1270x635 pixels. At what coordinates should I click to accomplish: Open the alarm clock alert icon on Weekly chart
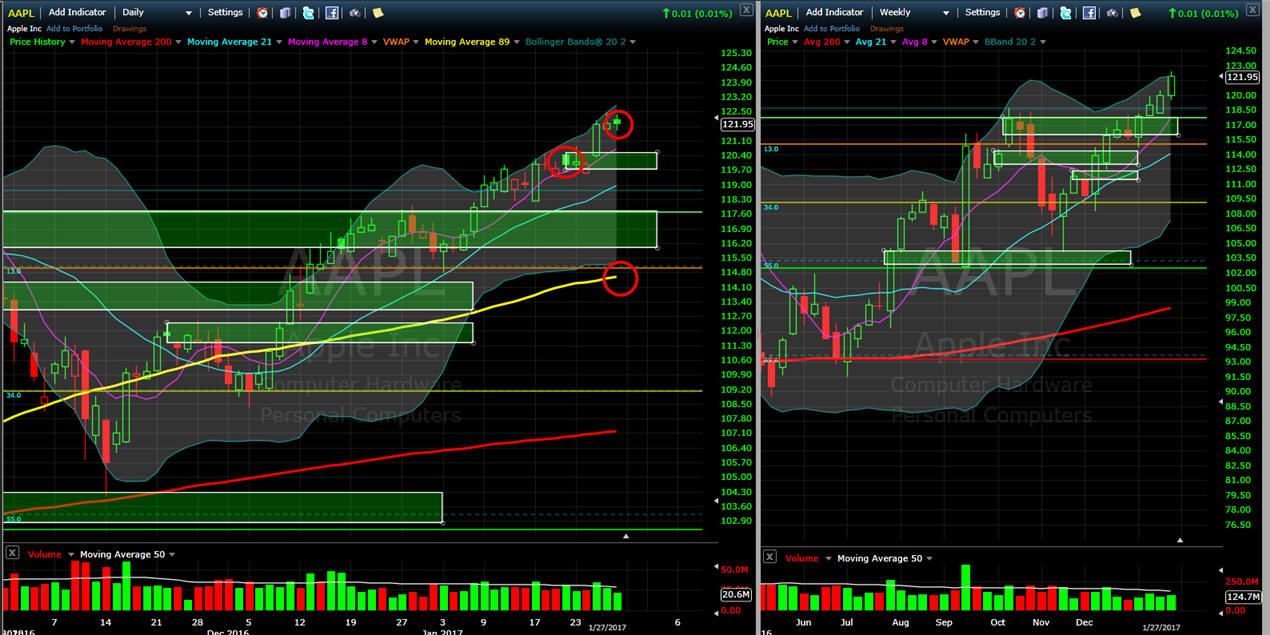click(1020, 13)
